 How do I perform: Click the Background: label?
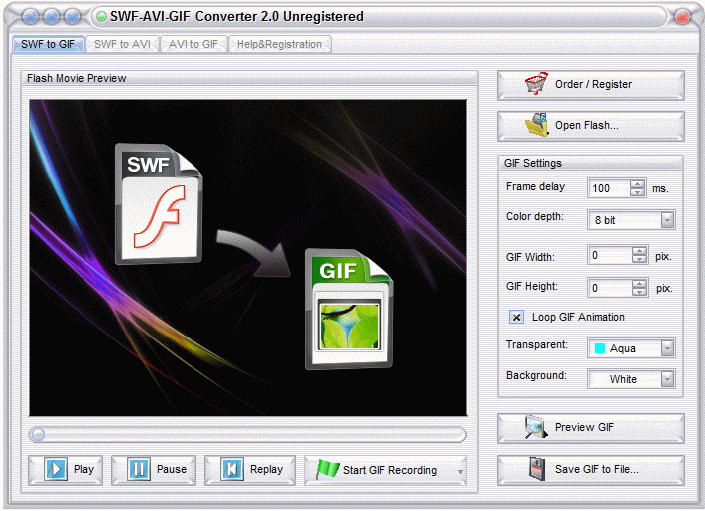point(536,375)
